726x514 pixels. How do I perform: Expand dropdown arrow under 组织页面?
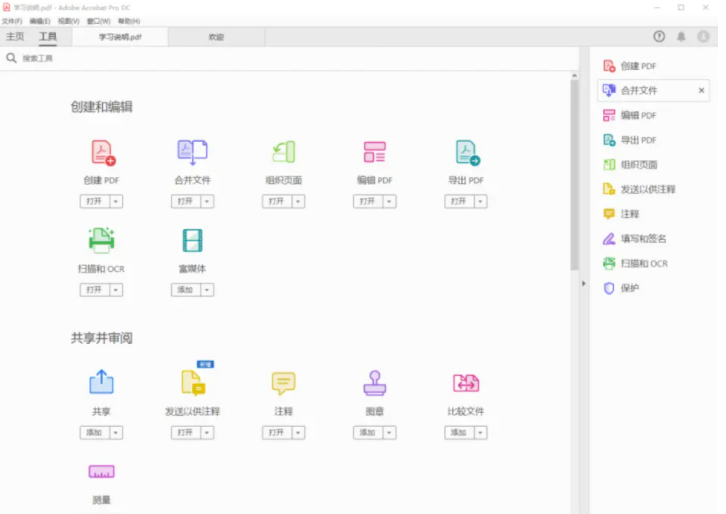[x=298, y=201]
